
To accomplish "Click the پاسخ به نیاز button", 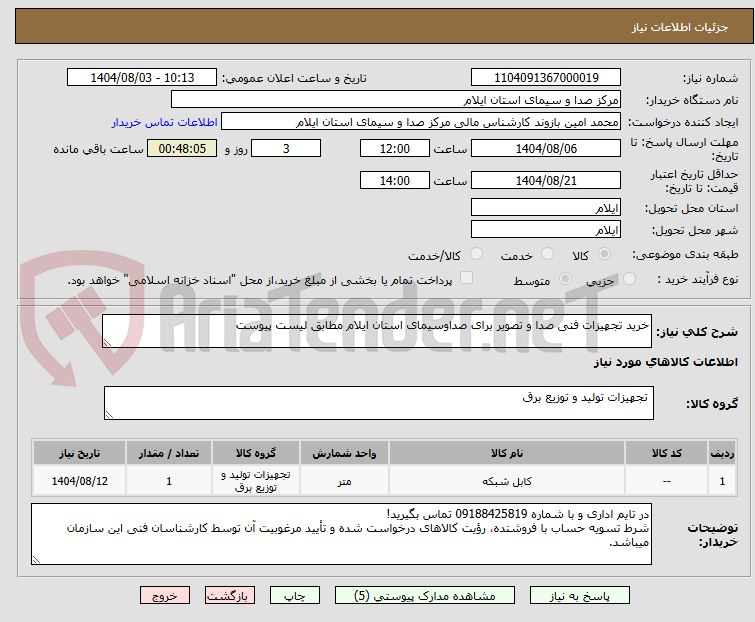I will [x=580, y=596].
